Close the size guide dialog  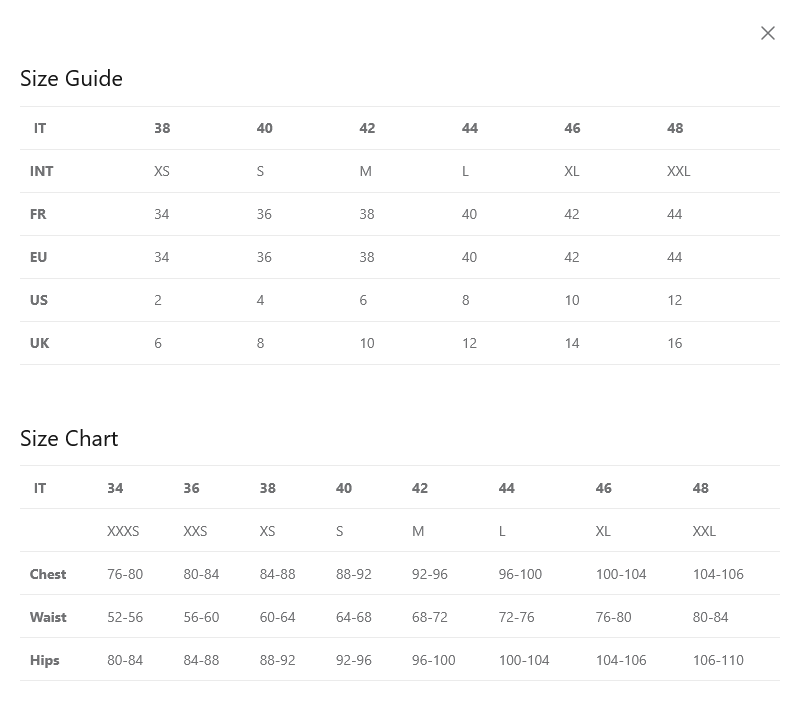[767, 33]
